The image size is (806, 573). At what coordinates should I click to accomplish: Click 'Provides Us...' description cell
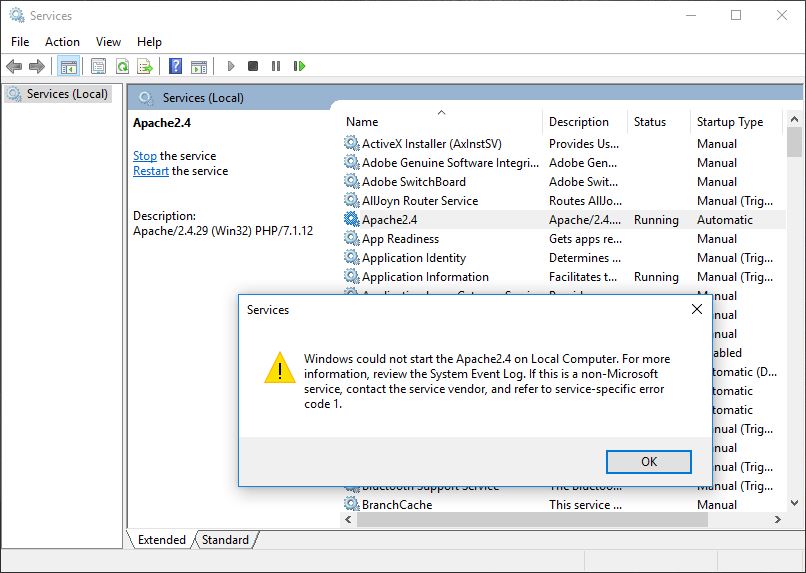pos(583,143)
